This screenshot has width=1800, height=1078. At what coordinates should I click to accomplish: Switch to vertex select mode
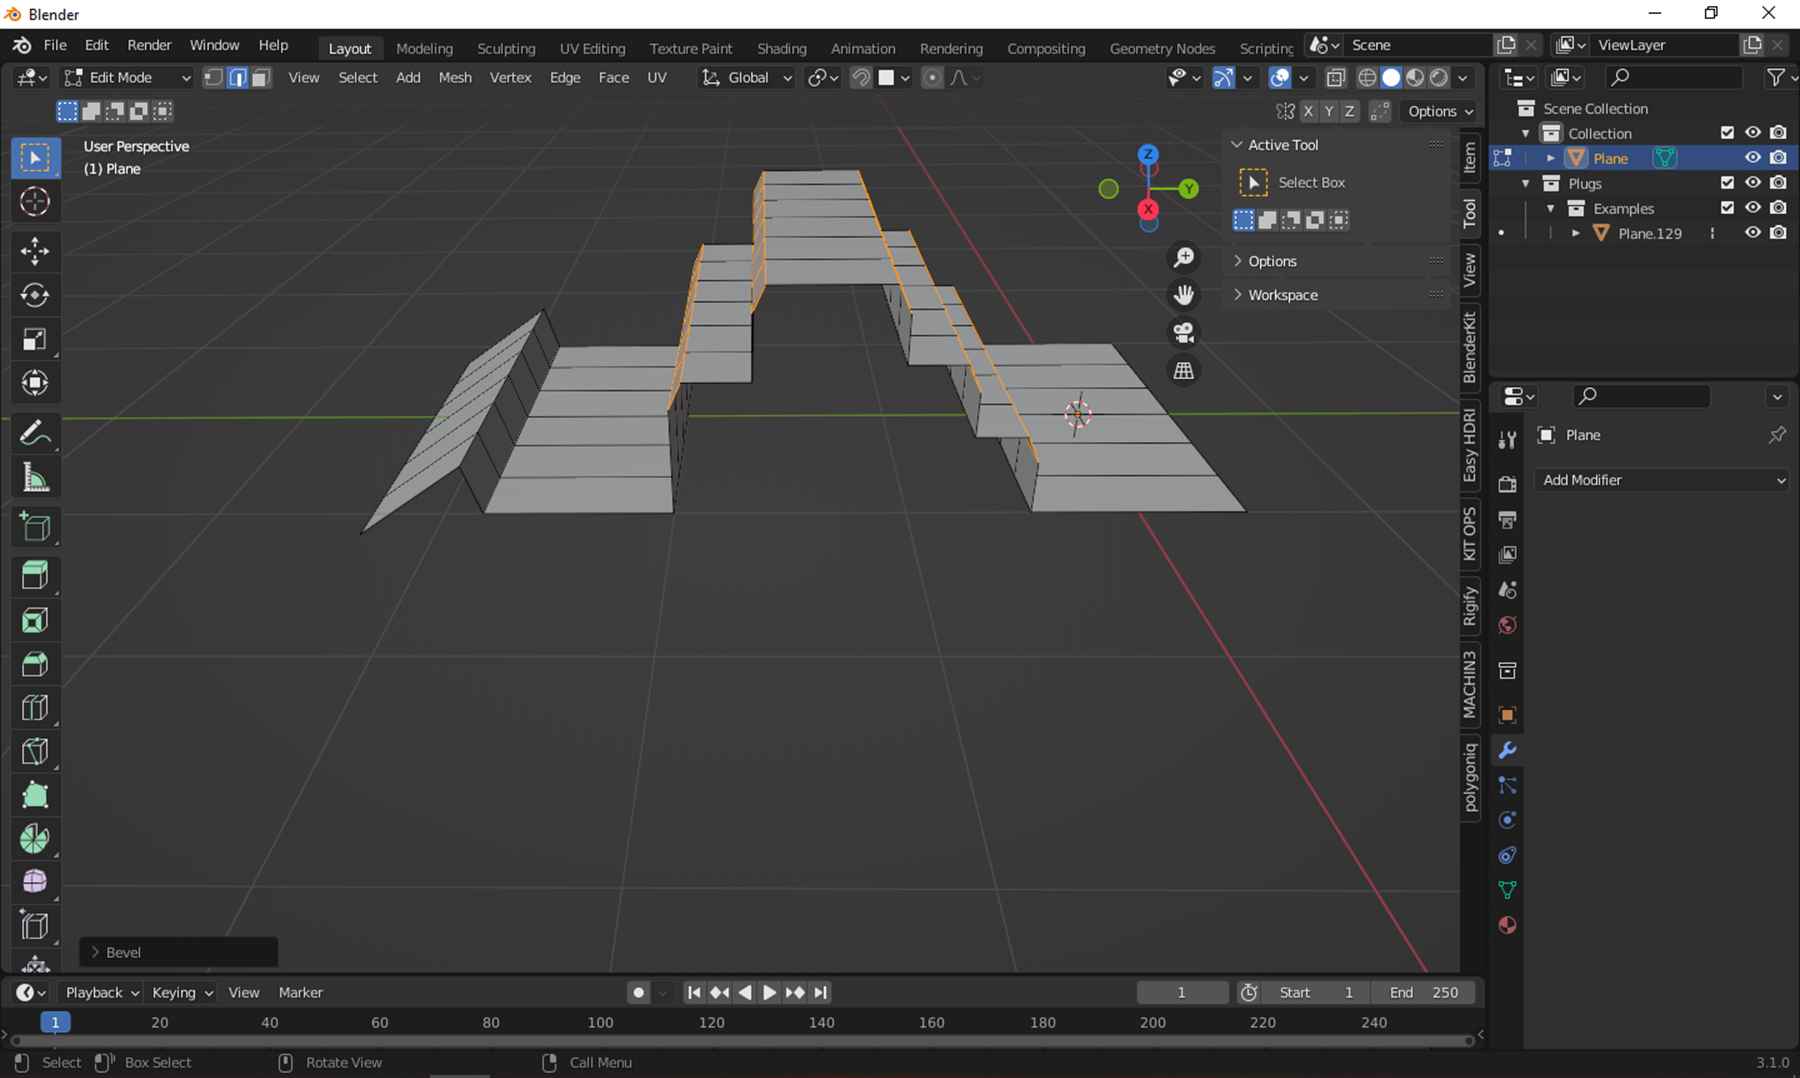click(x=213, y=77)
